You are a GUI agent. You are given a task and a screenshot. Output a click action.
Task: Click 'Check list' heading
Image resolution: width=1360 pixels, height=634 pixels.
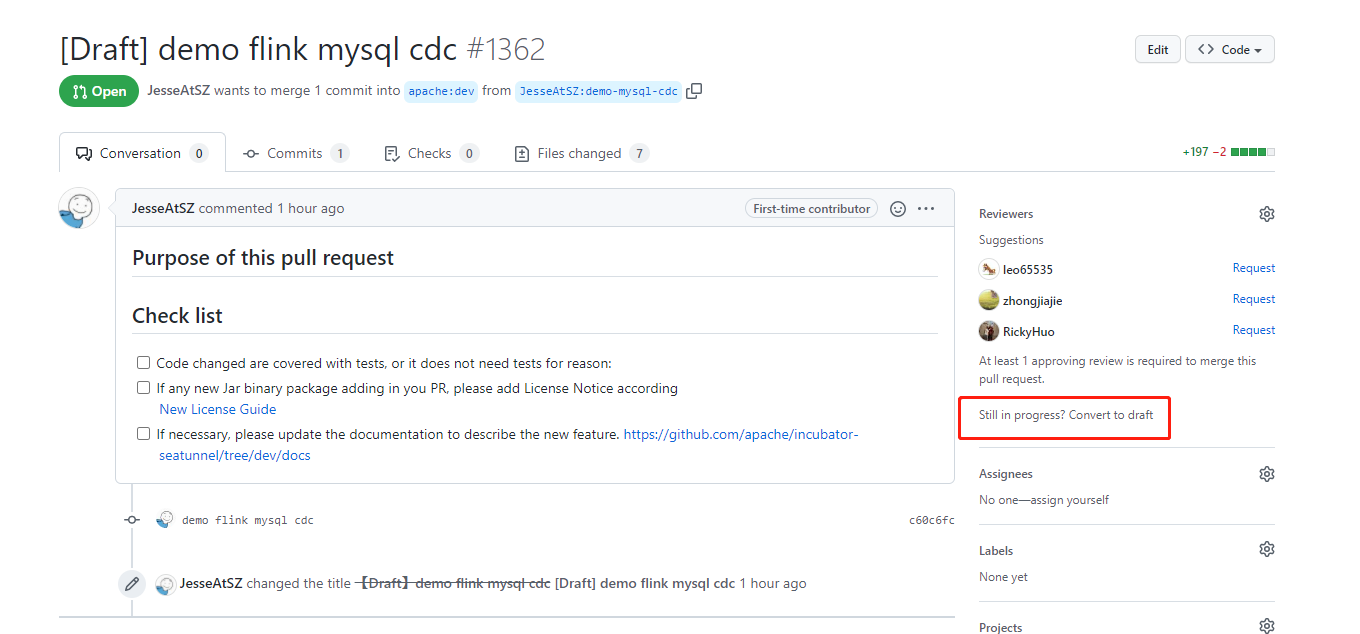177,316
